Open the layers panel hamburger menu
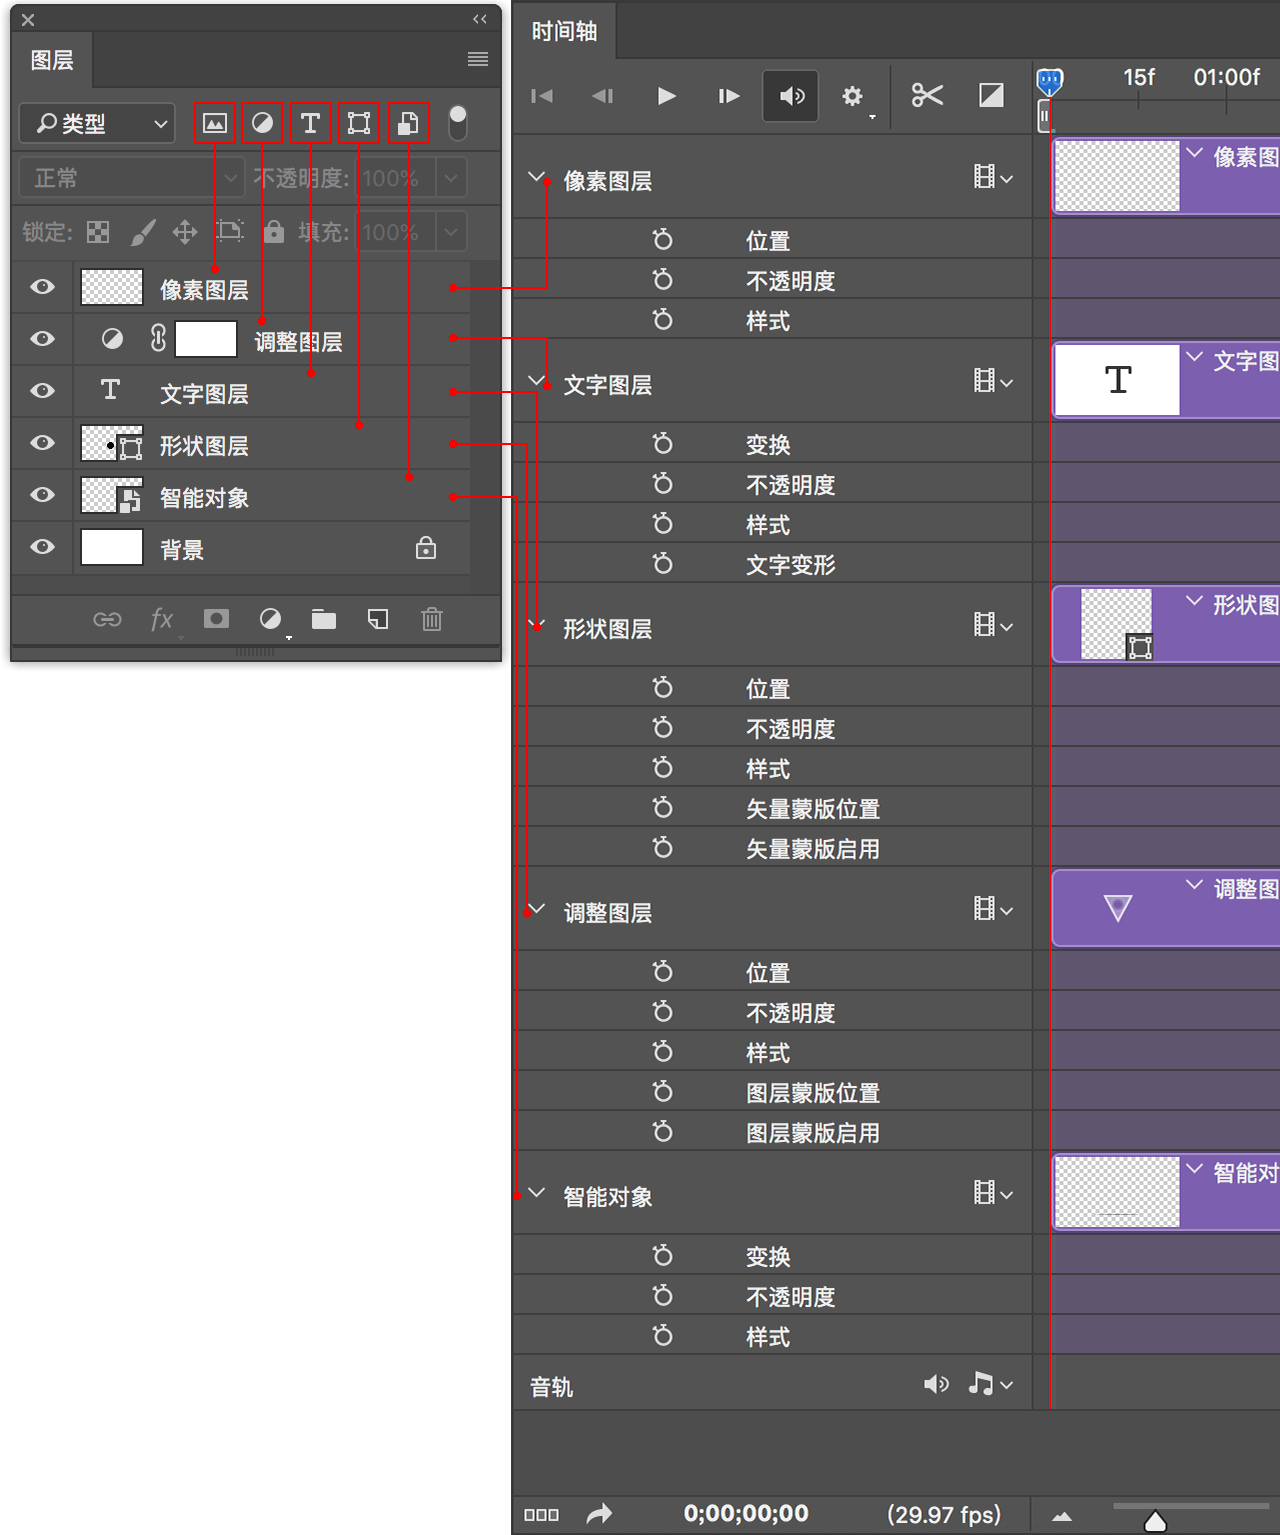Viewport: 1280px width, 1535px height. pyautogui.click(x=478, y=59)
